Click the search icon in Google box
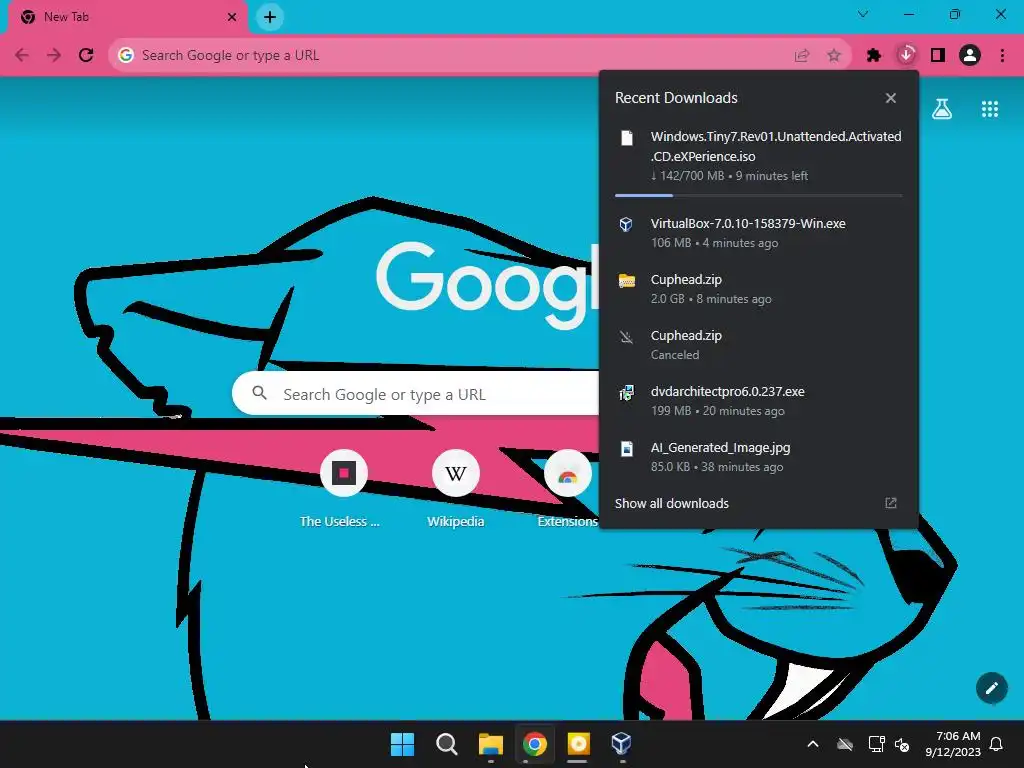Image resolution: width=1024 pixels, height=768 pixels. tap(260, 393)
